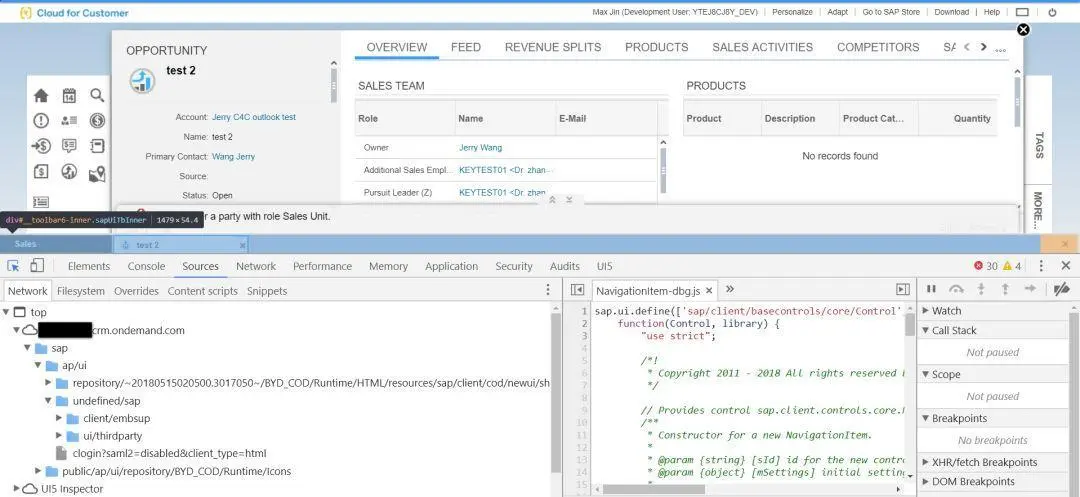The height and width of the screenshot is (497, 1080).
Task: Open Jerry C4C outlook test account link
Action: coord(254,118)
